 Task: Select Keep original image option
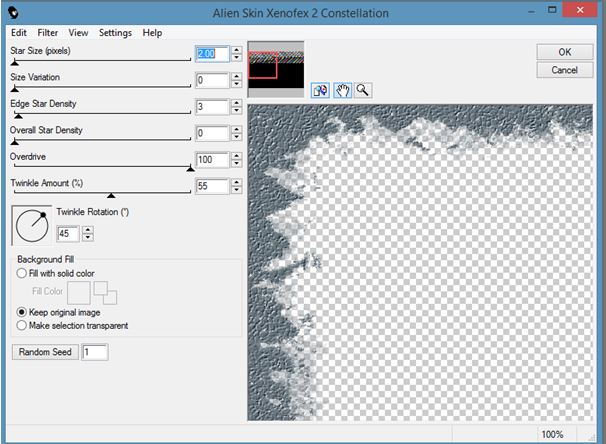pos(59,312)
